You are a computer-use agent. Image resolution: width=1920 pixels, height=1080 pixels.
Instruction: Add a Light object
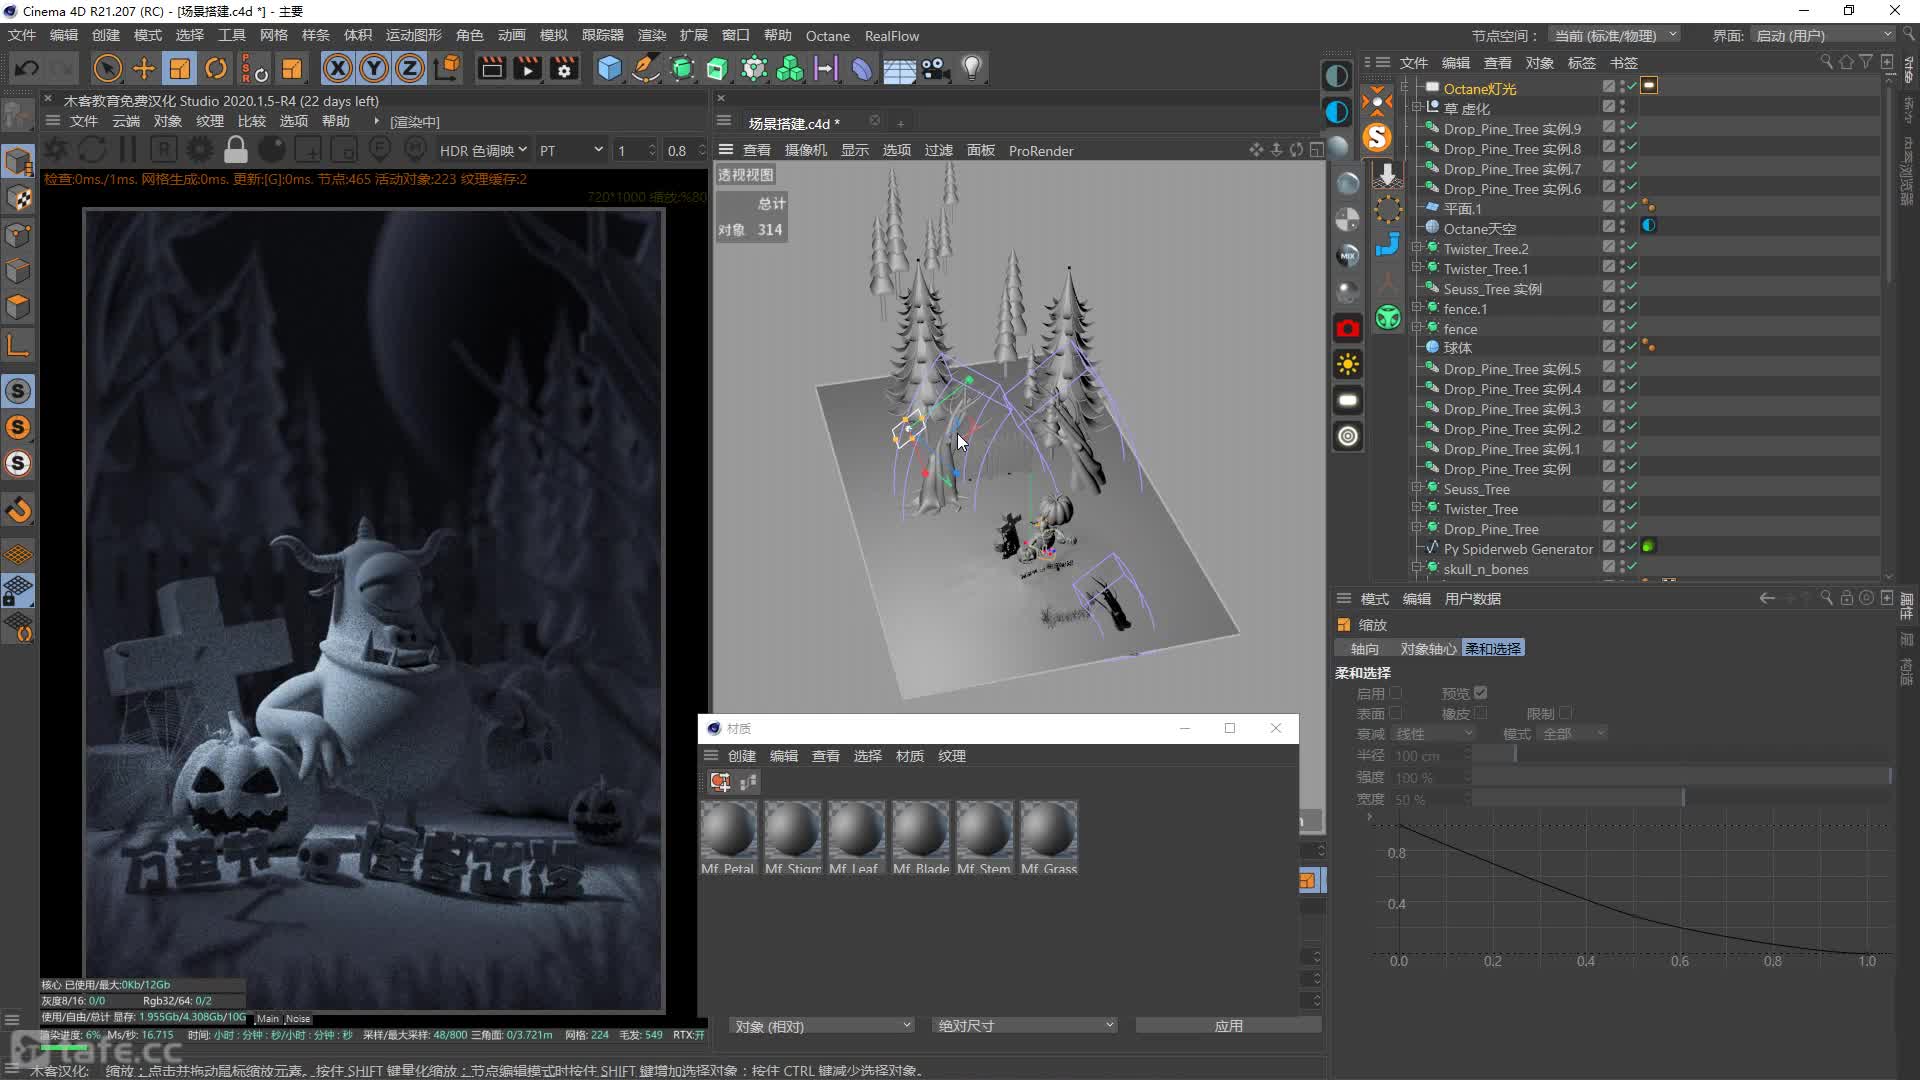(971, 68)
